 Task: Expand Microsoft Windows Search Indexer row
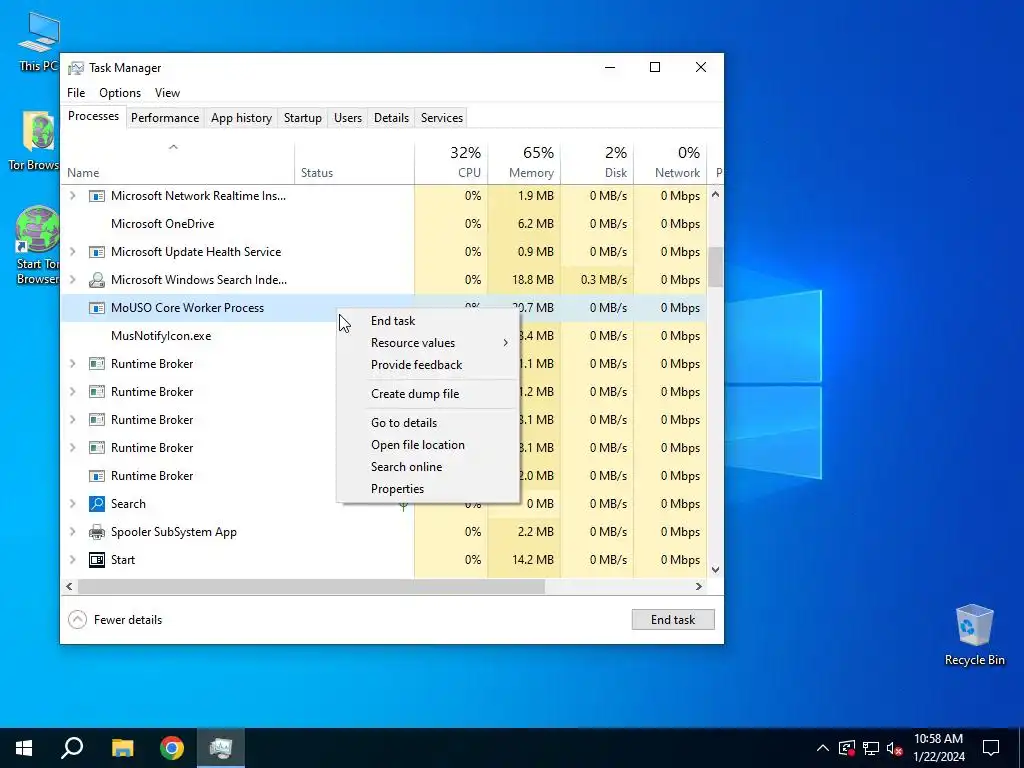(72, 280)
